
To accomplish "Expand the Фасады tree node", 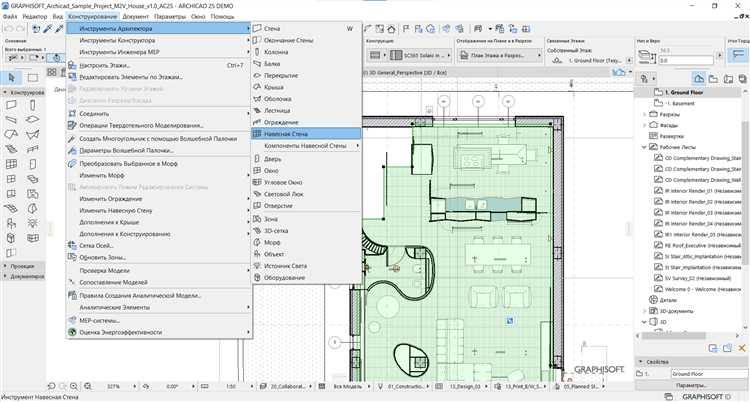I will pos(644,125).
